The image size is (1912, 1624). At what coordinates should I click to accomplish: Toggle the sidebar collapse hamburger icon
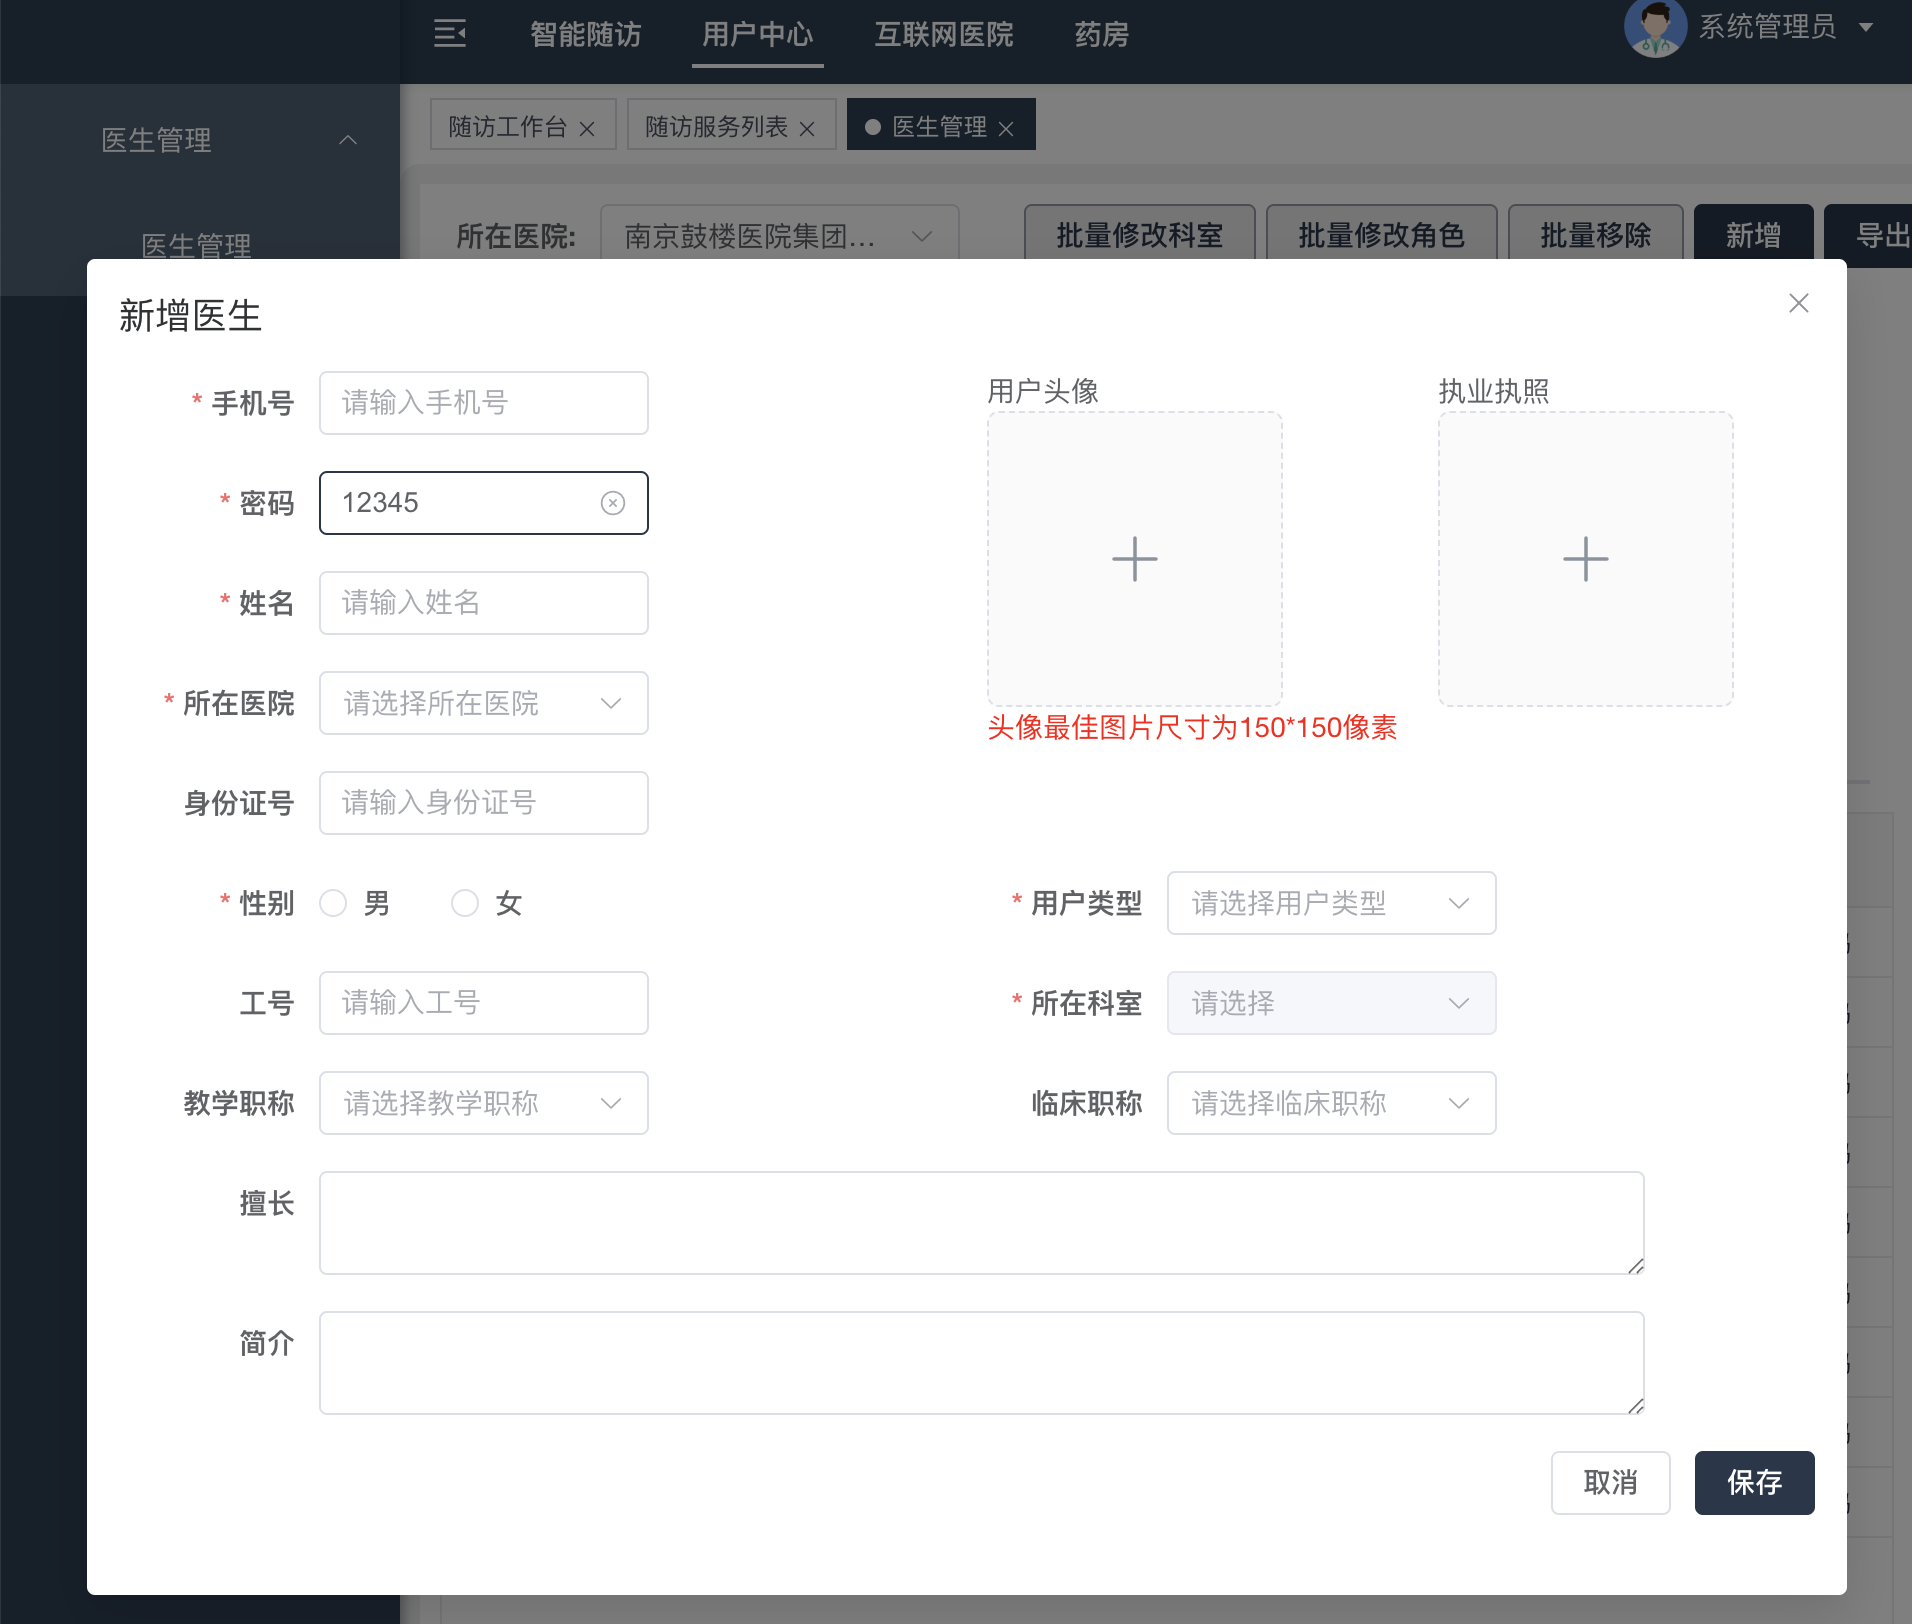[450, 34]
